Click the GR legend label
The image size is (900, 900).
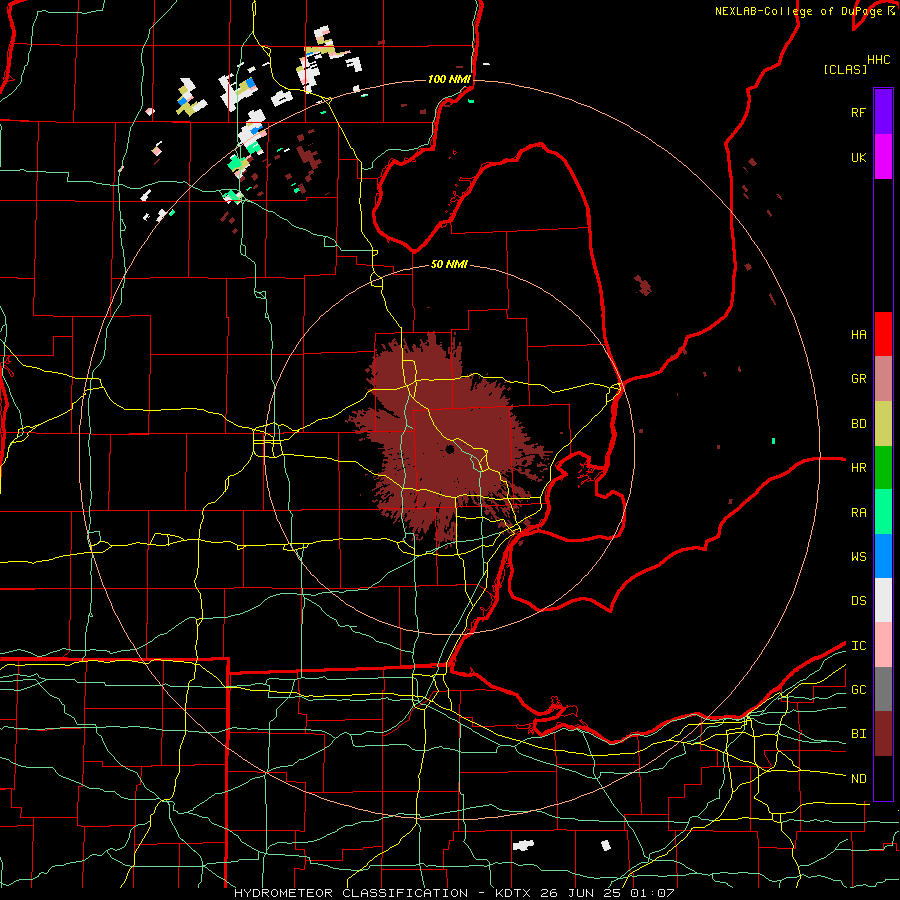click(x=858, y=379)
